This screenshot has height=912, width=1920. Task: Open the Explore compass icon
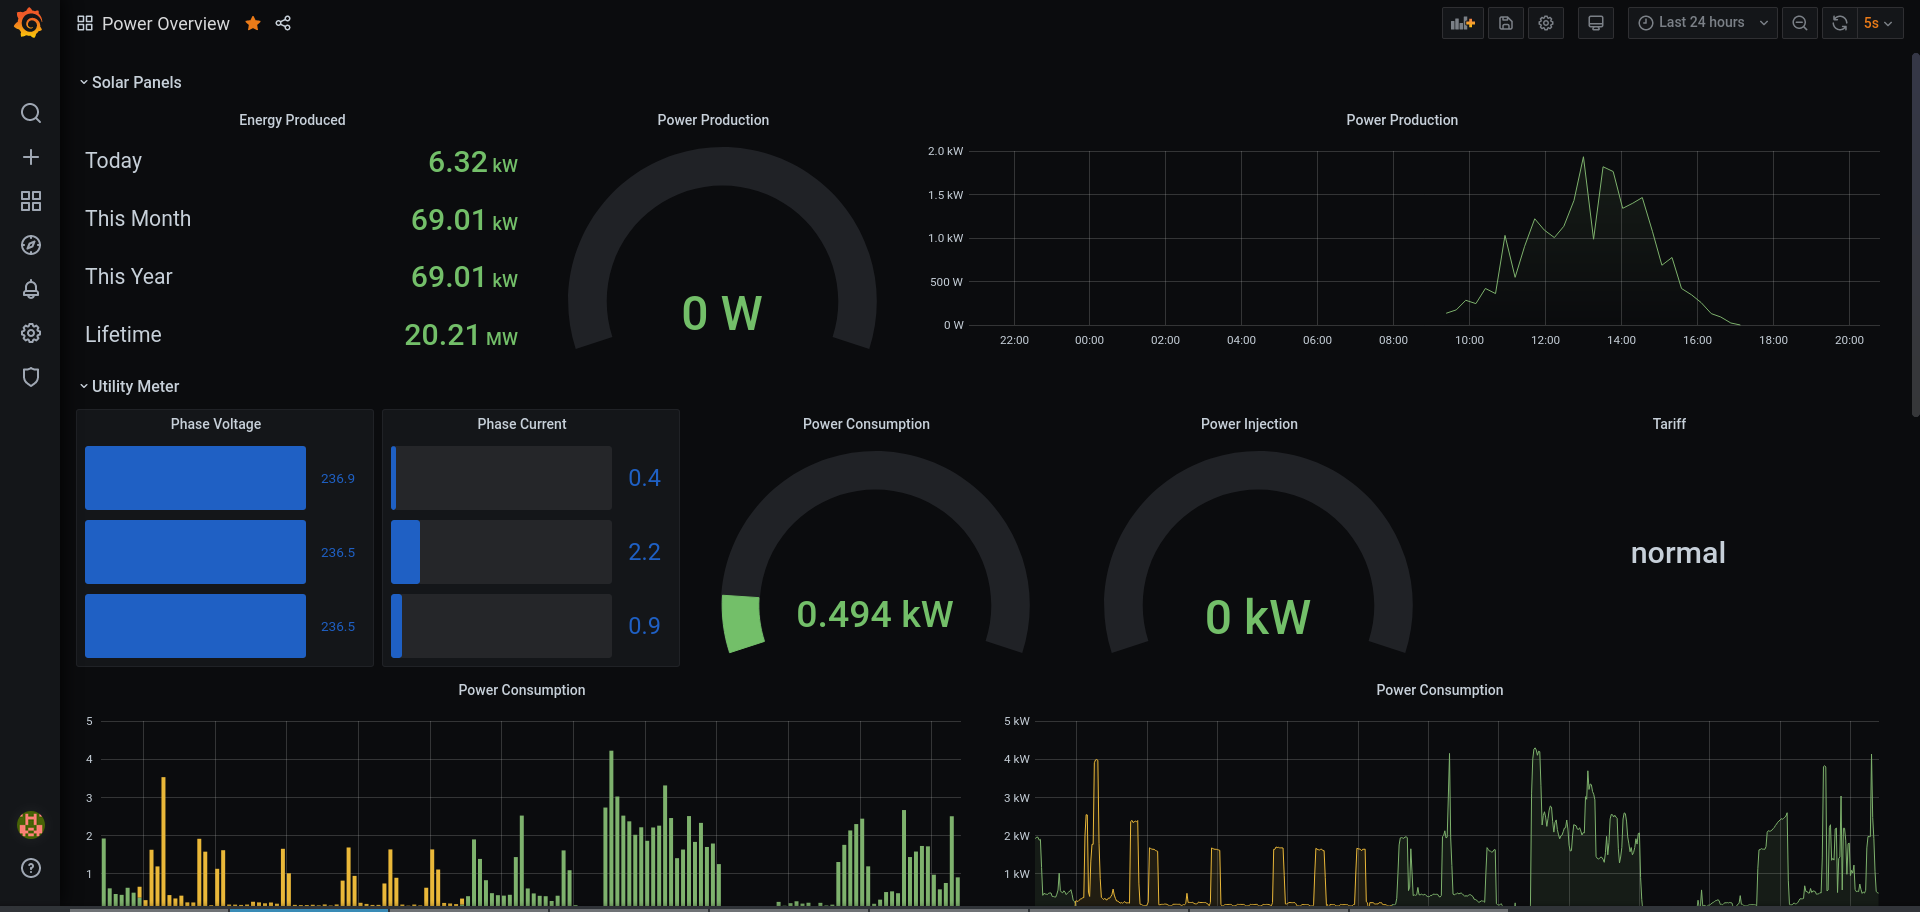click(x=31, y=245)
